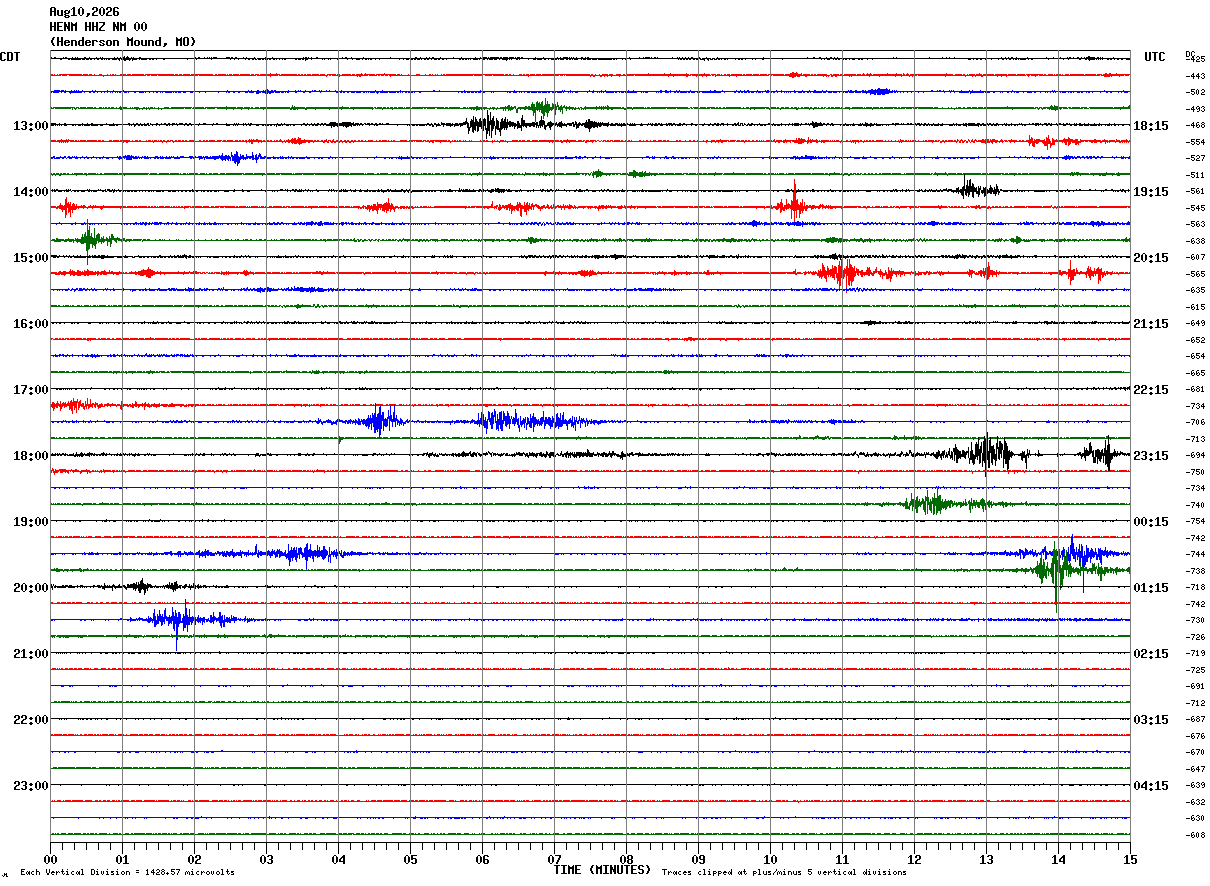Viewport: 1210px width, 886px height.
Task: Select the 04:15 UTC time marker
Action: (x=1151, y=786)
